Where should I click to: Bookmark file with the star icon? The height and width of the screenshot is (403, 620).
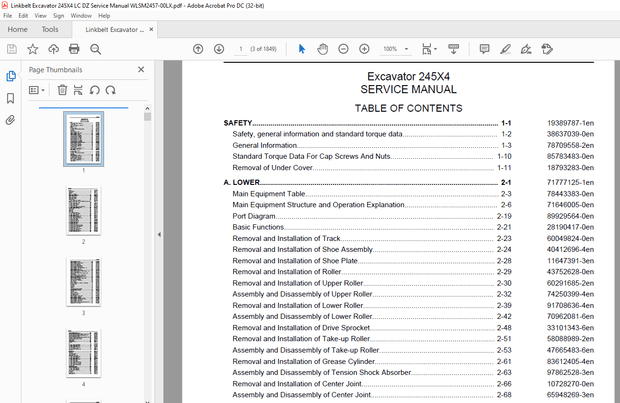point(32,49)
